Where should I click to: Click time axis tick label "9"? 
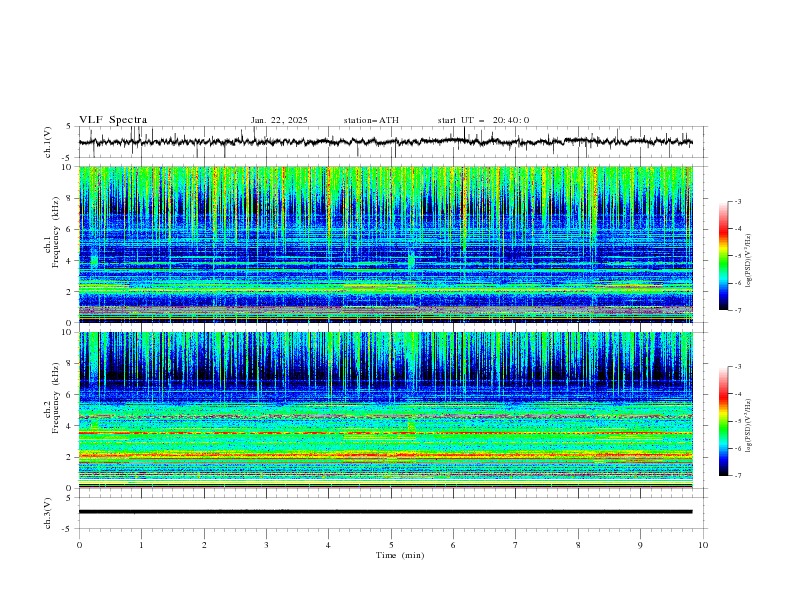(640, 545)
